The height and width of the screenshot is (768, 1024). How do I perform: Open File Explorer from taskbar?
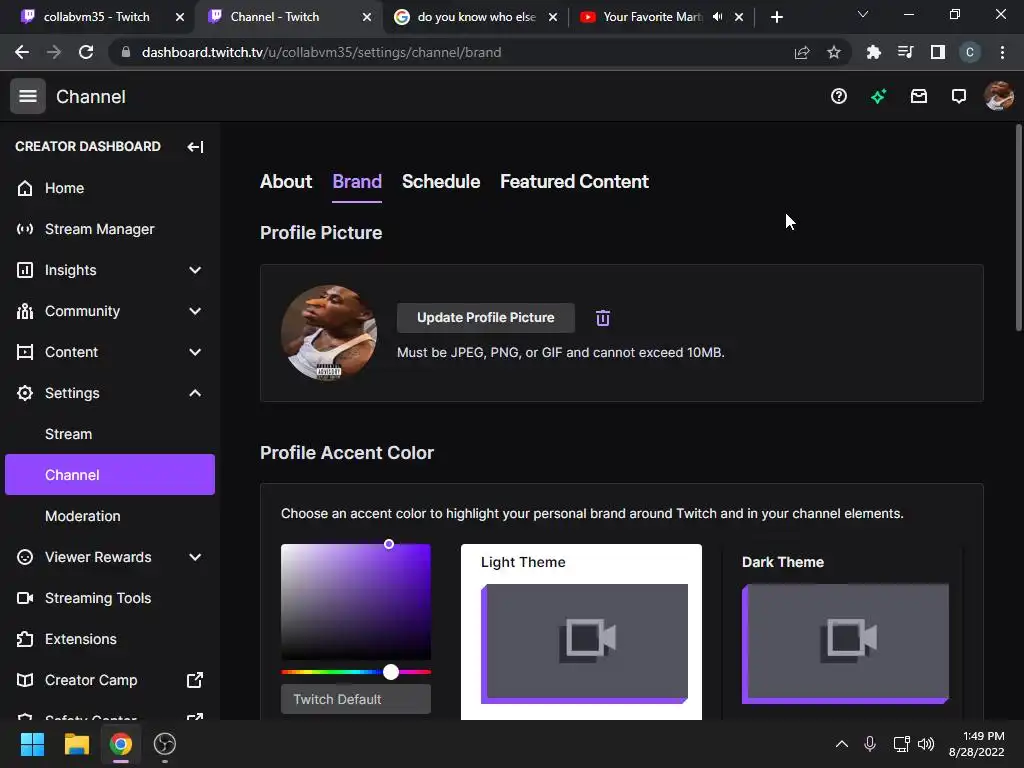[76, 744]
